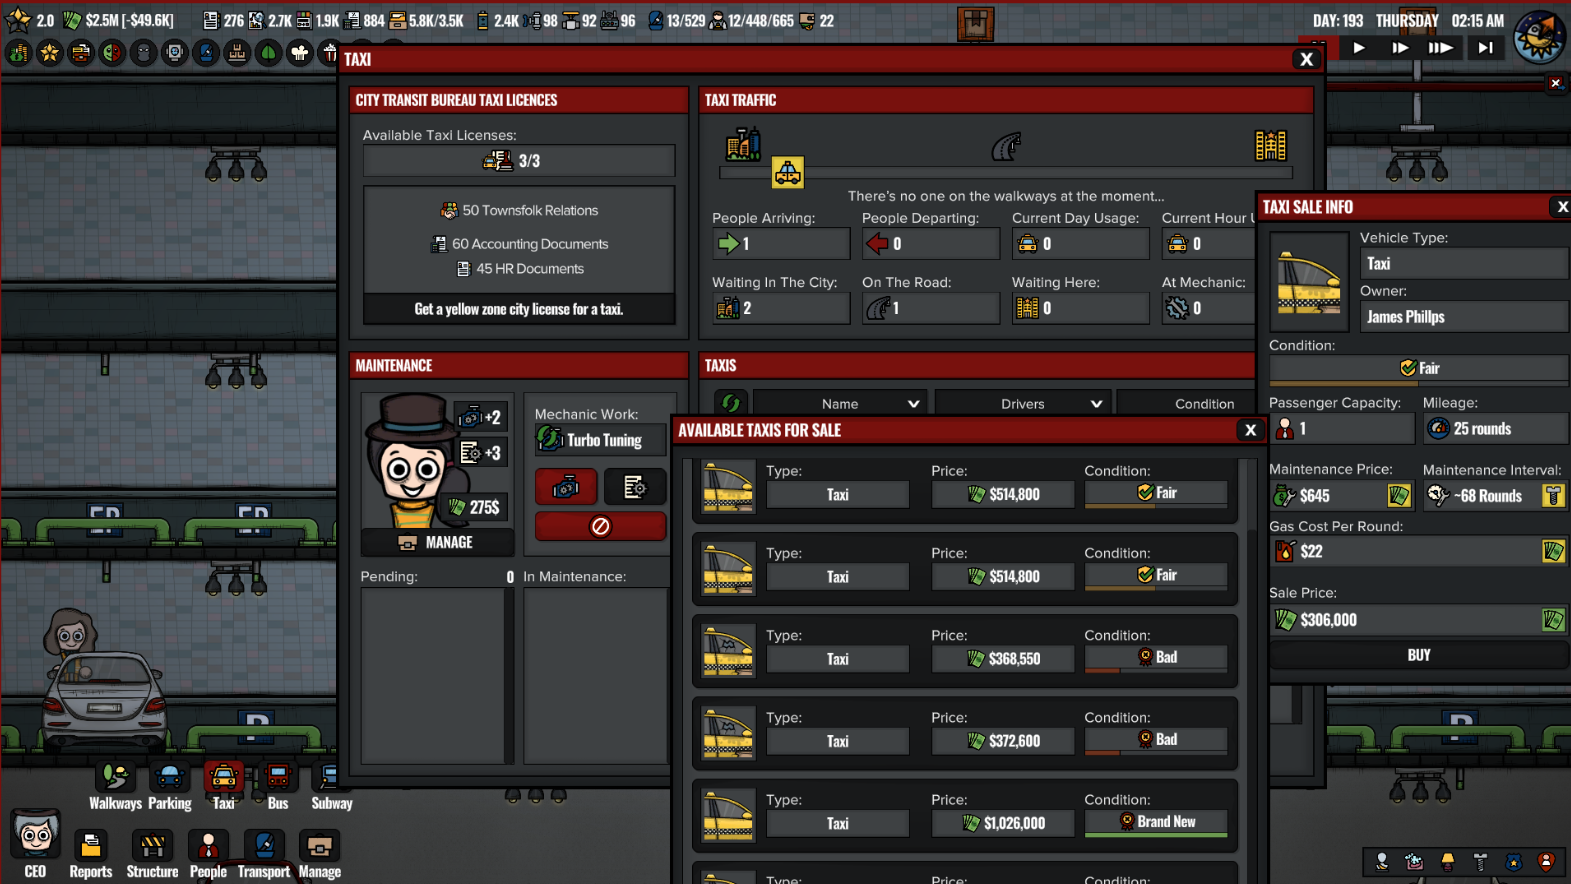Click the taxi marker on traffic slider
This screenshot has width=1571, height=884.
(x=787, y=173)
